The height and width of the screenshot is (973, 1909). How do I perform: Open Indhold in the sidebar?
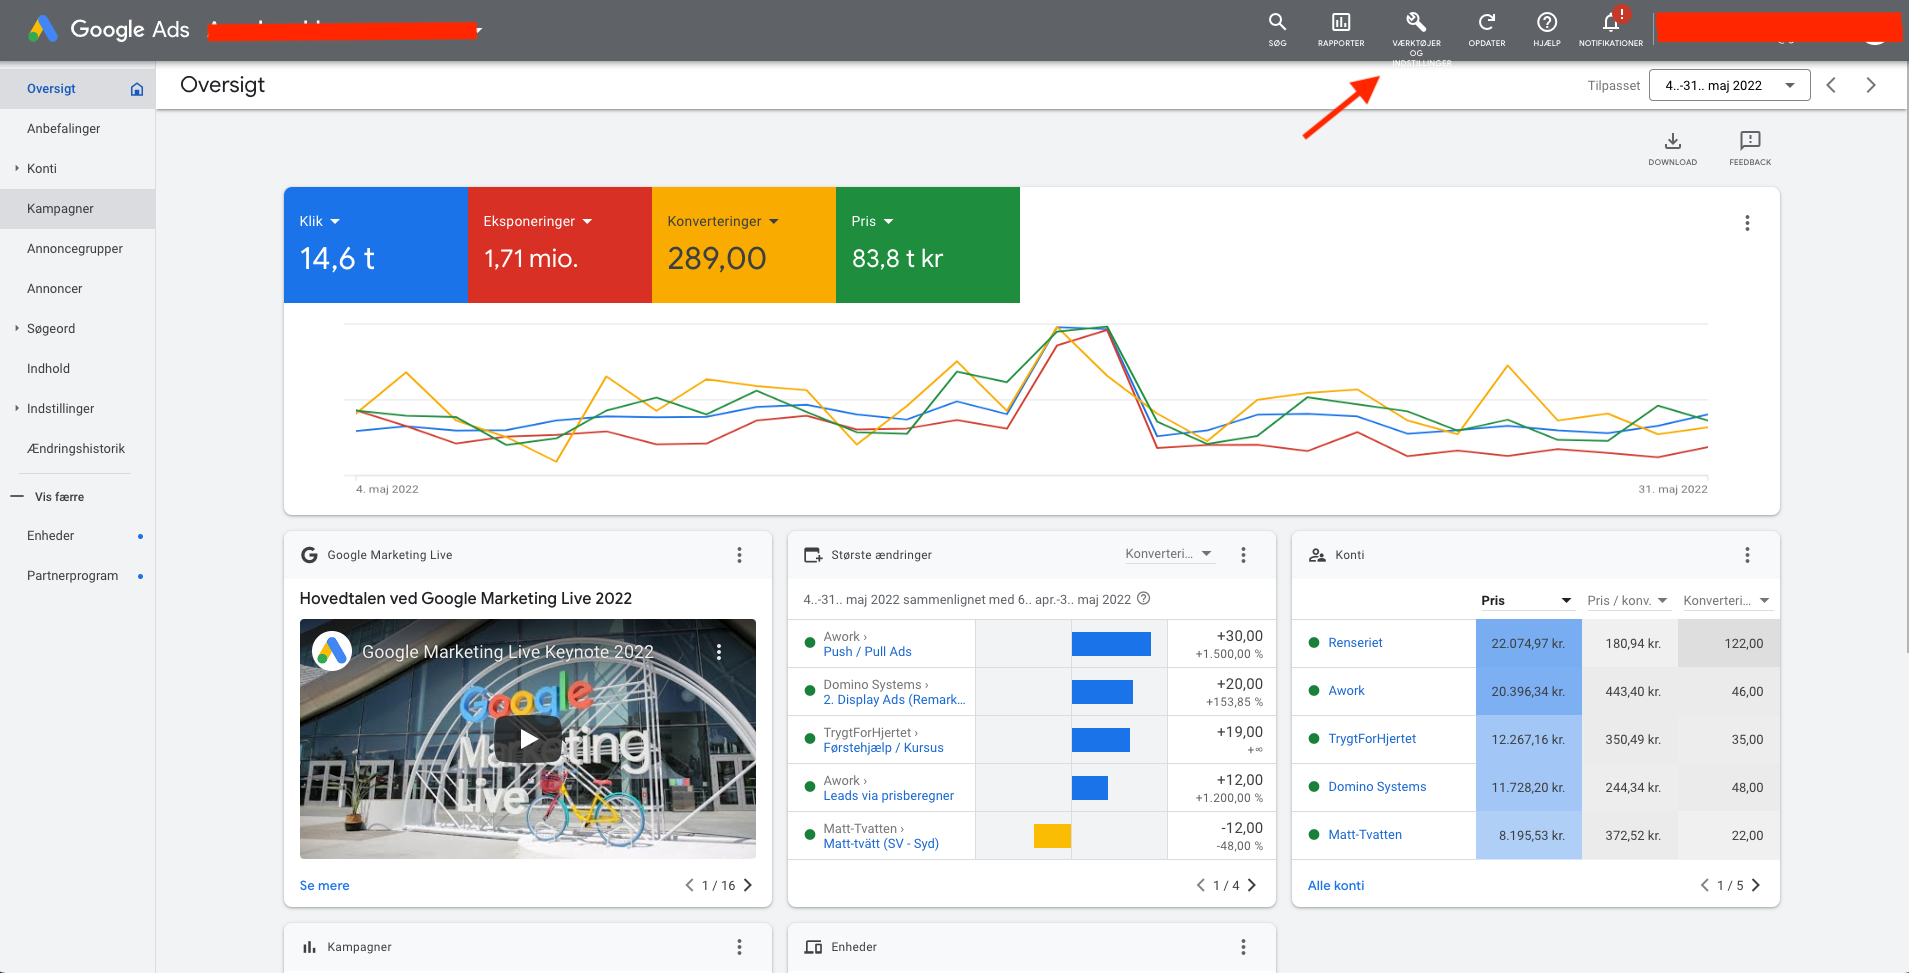(x=77, y=369)
